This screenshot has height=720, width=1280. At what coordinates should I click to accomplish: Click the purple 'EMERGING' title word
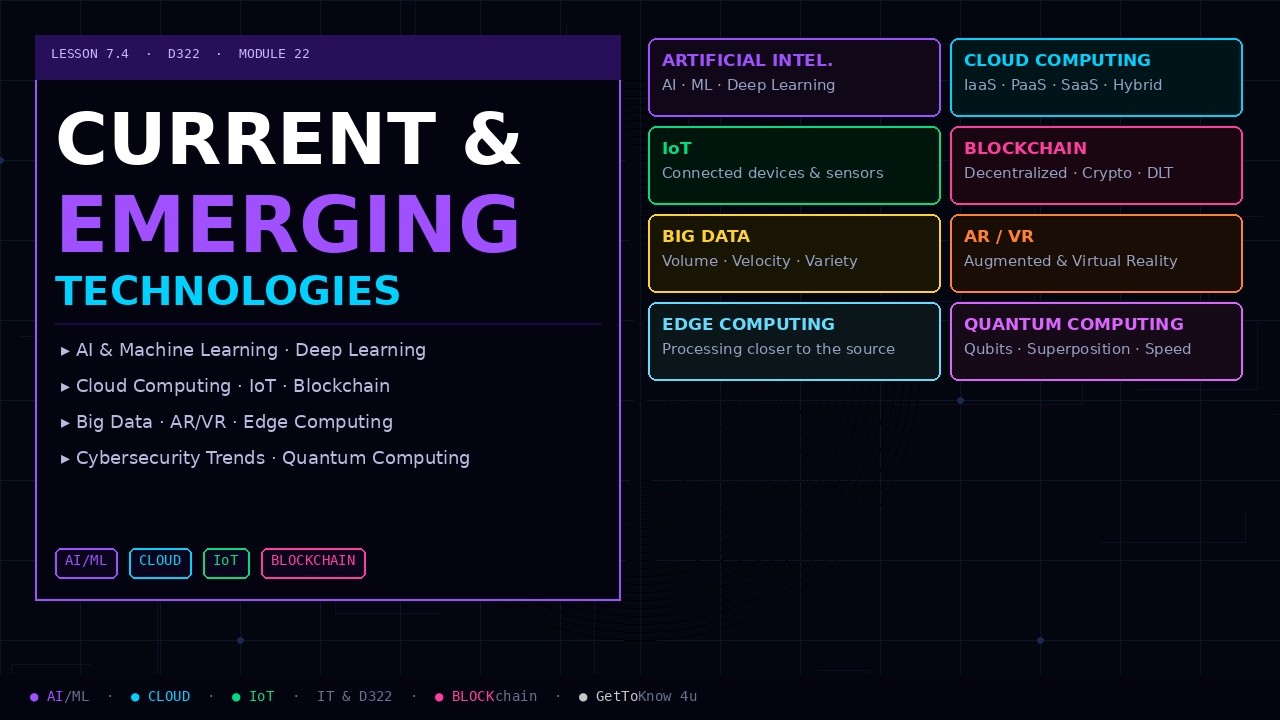pyautogui.click(x=289, y=225)
